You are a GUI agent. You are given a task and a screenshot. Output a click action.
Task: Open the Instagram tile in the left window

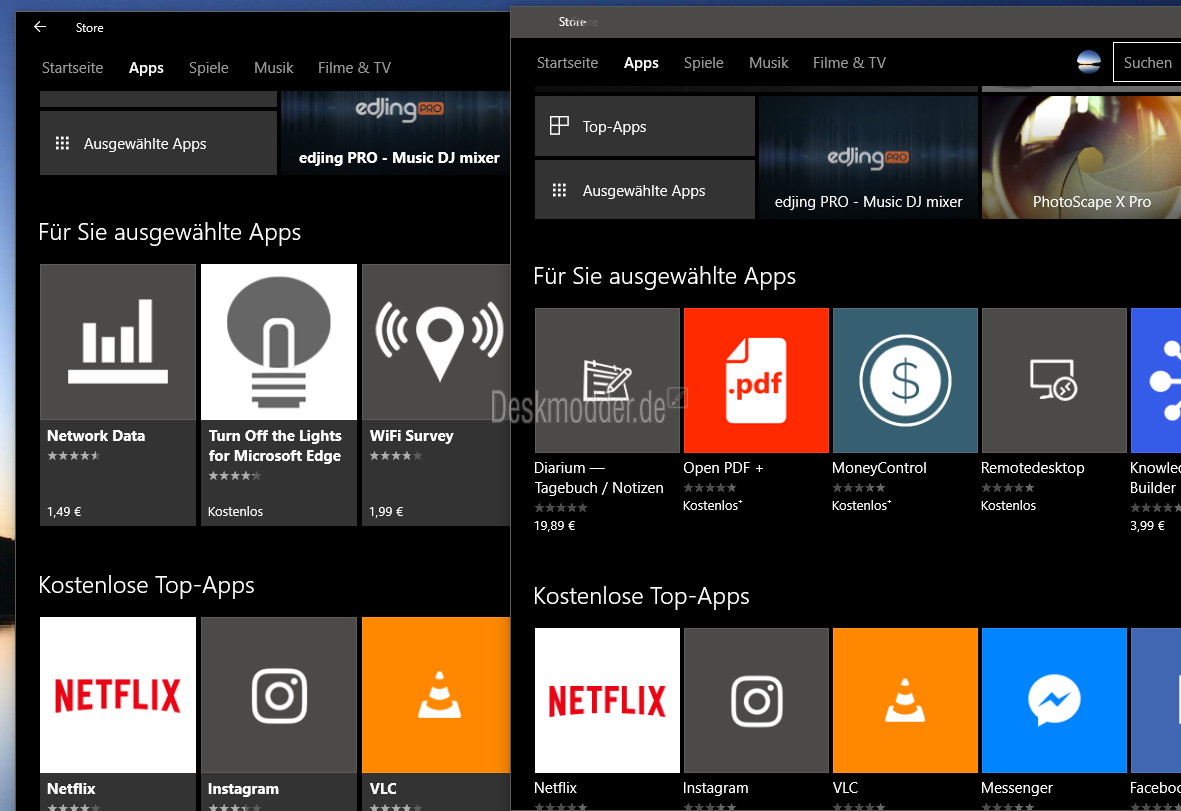pyautogui.click(x=279, y=713)
